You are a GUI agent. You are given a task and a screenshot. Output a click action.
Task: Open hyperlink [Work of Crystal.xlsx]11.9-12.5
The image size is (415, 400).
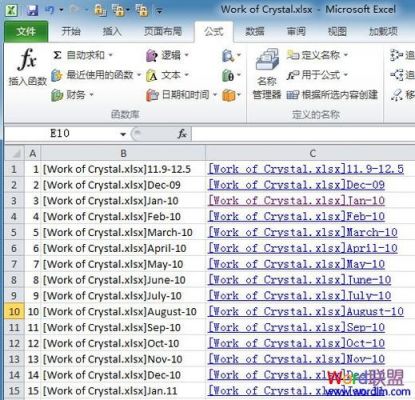point(306,169)
